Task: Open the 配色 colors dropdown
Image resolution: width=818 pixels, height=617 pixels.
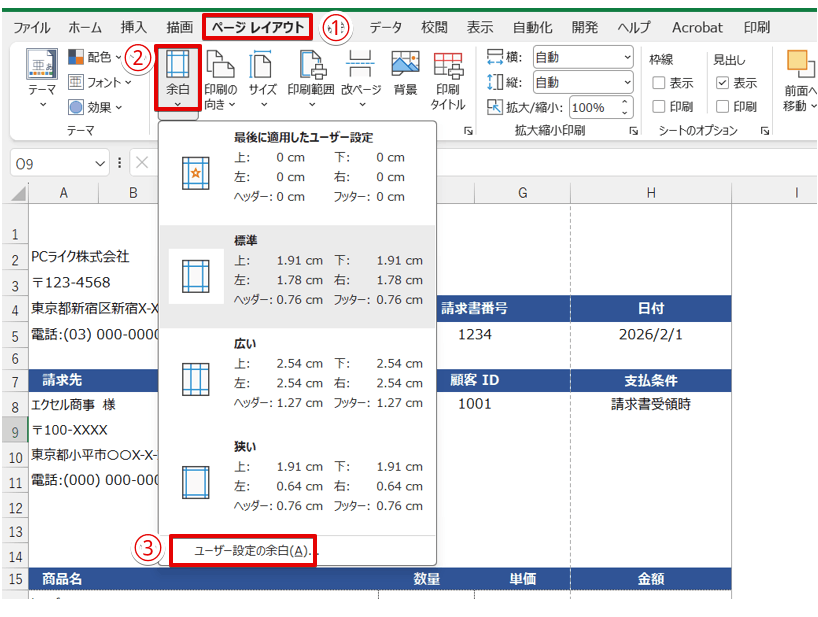Action: (96, 57)
